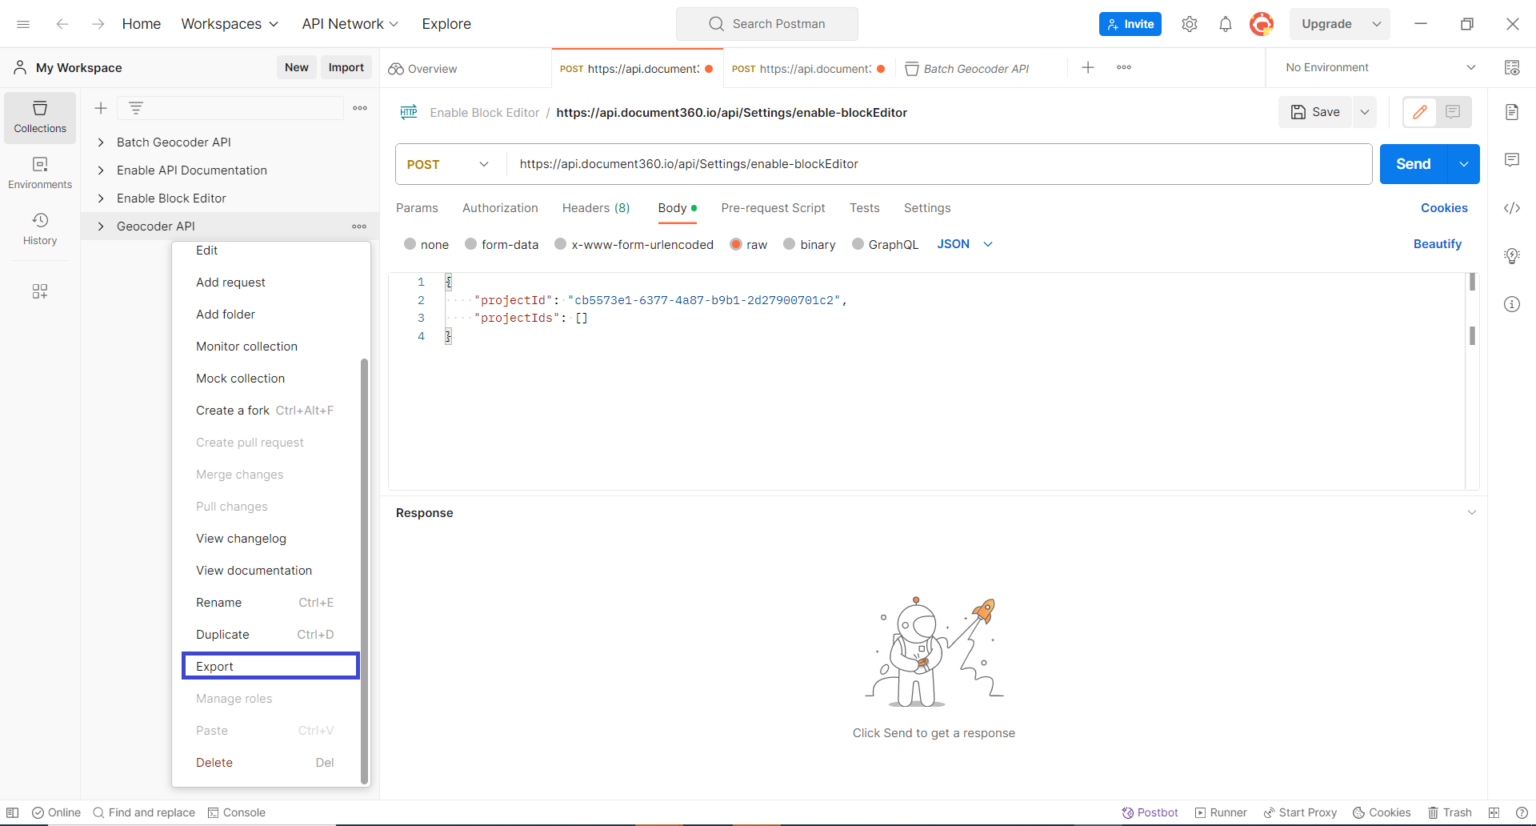Switch to the Pre-request Script tab
The height and width of the screenshot is (826, 1536).
click(x=773, y=208)
